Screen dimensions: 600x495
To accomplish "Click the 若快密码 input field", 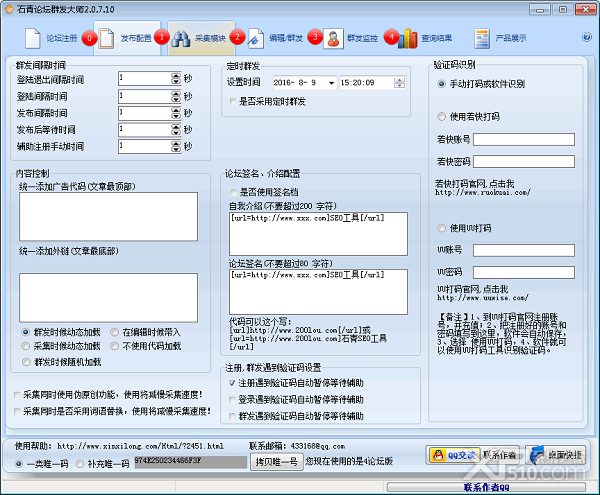I will pyautogui.click(x=524, y=161).
